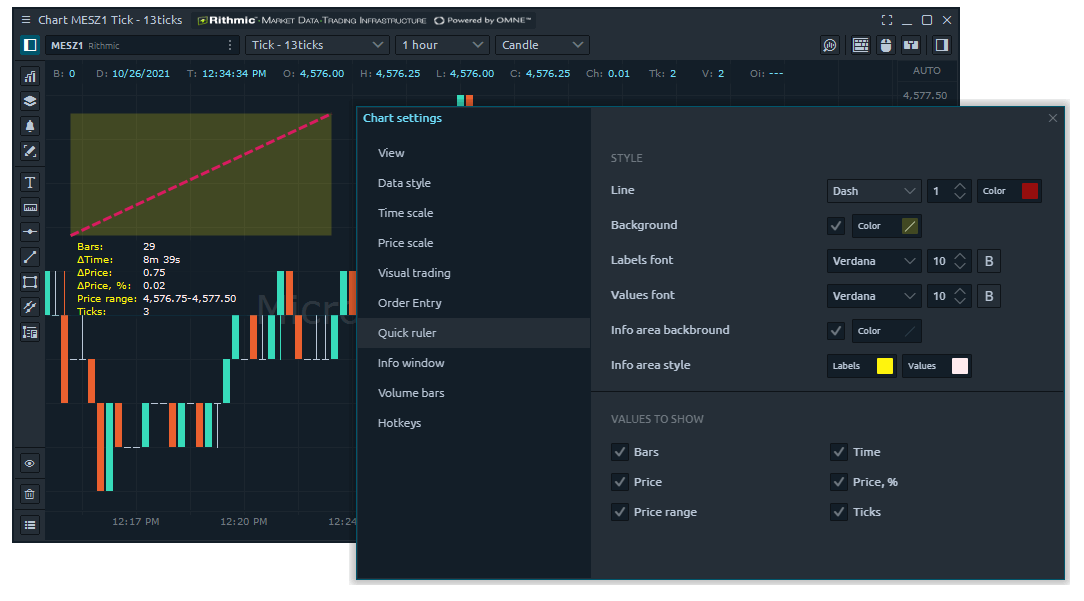1084x601 pixels.
Task: Open the Labels font Verdana dropdown
Action: pyautogui.click(x=874, y=261)
